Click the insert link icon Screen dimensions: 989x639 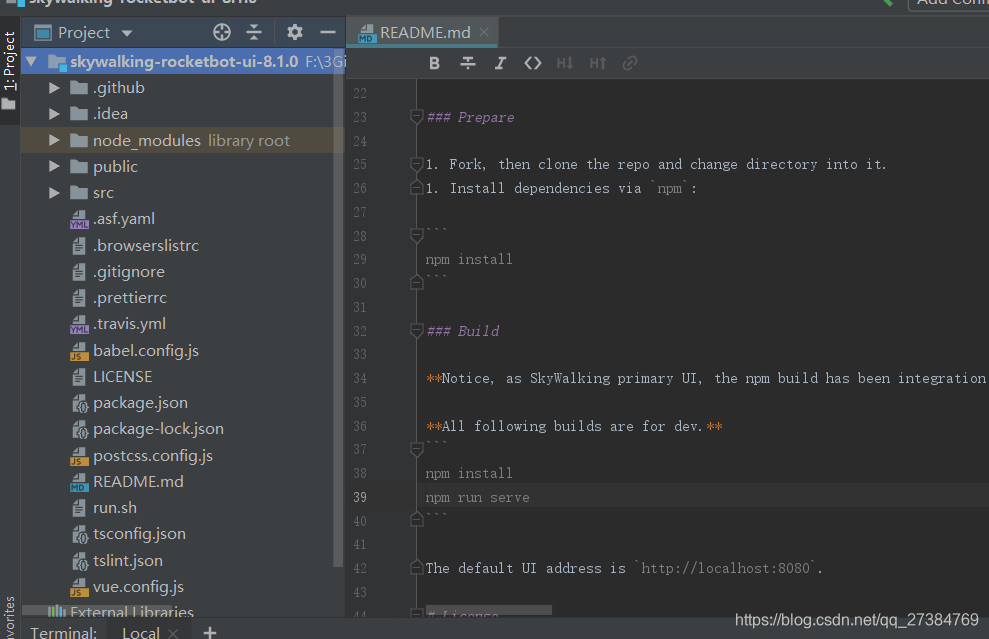tap(629, 63)
